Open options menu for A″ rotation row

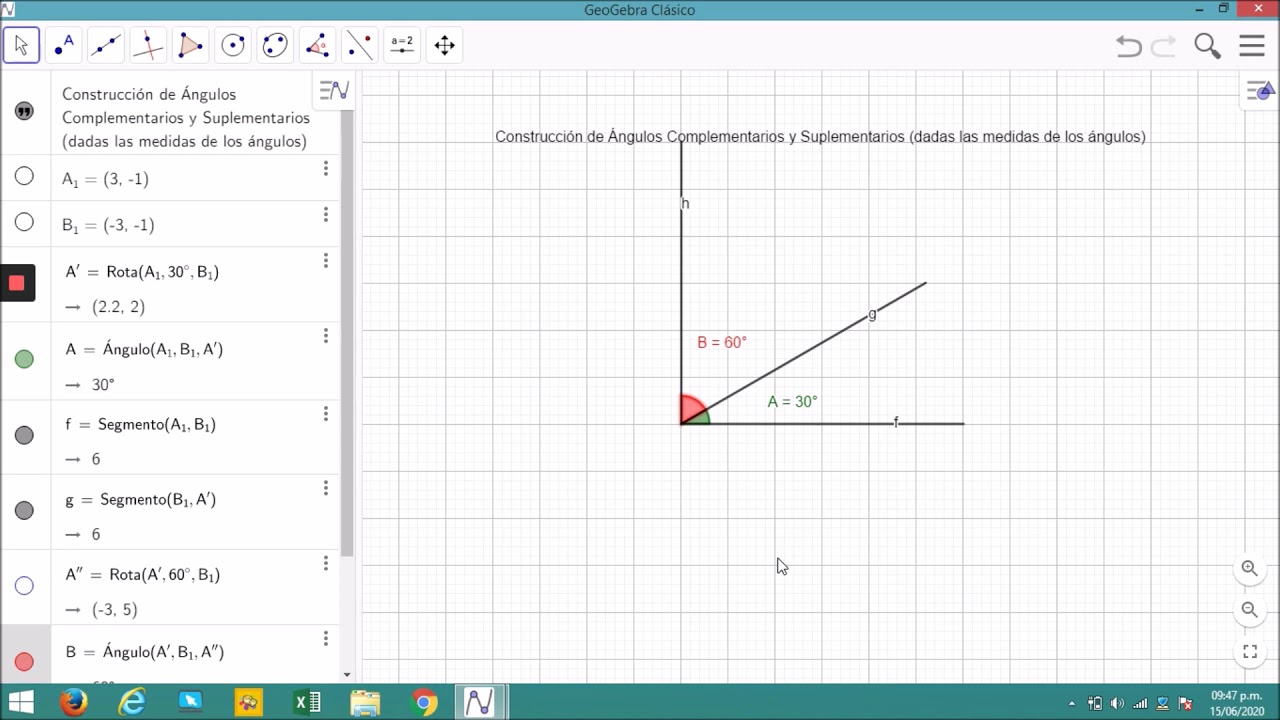(325, 563)
